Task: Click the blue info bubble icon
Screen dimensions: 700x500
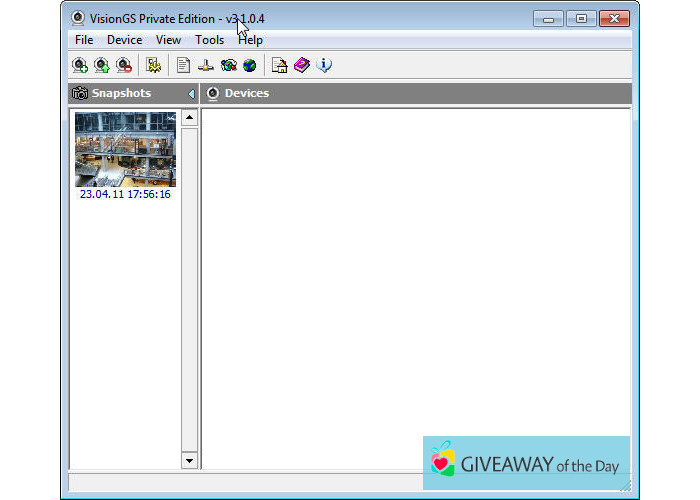Action: point(324,66)
